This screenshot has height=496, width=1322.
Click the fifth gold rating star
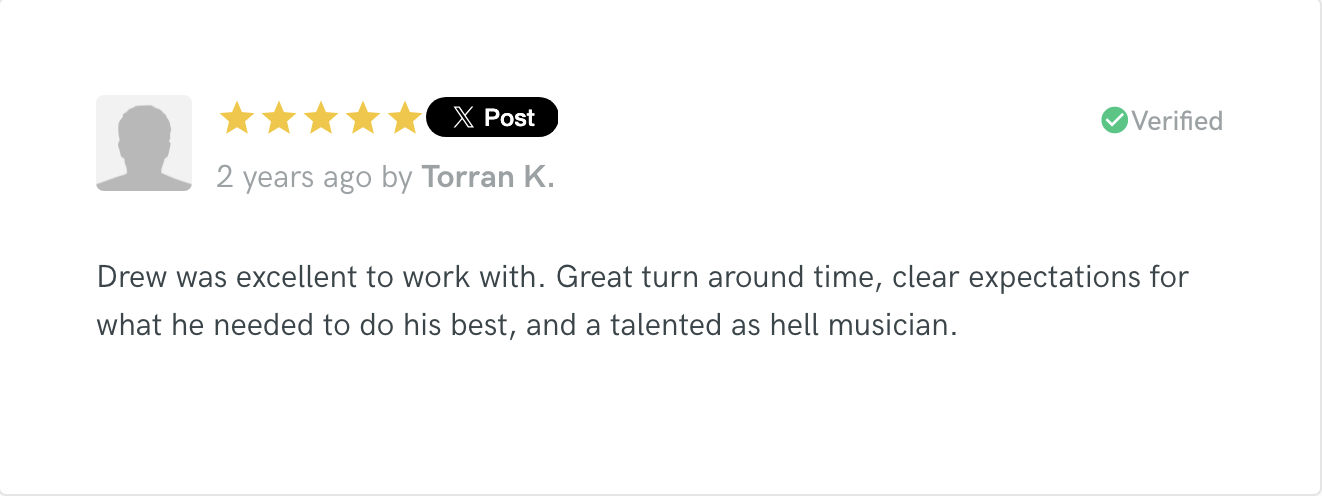click(405, 118)
